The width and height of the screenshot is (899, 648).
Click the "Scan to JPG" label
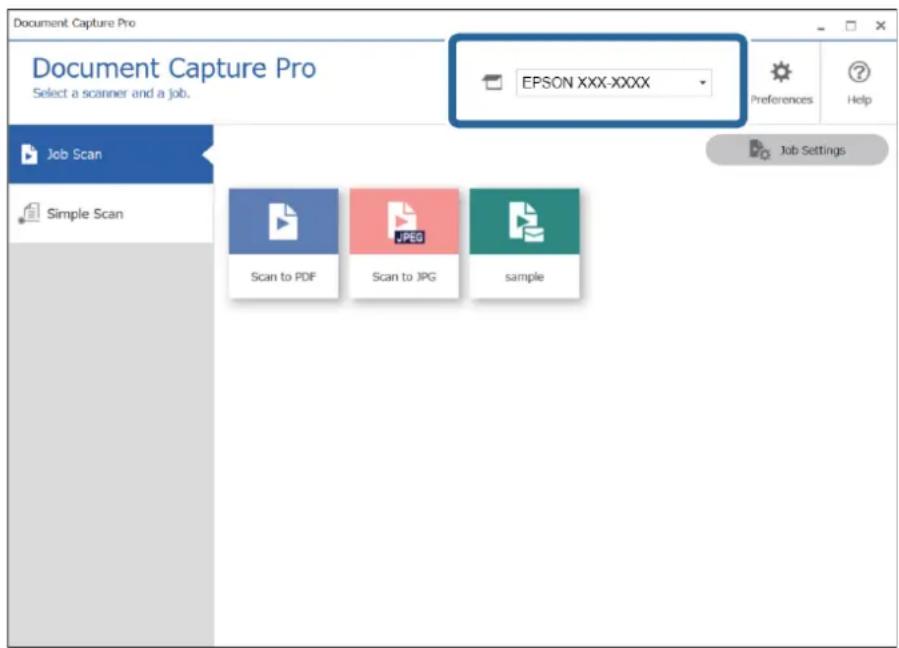tap(404, 277)
